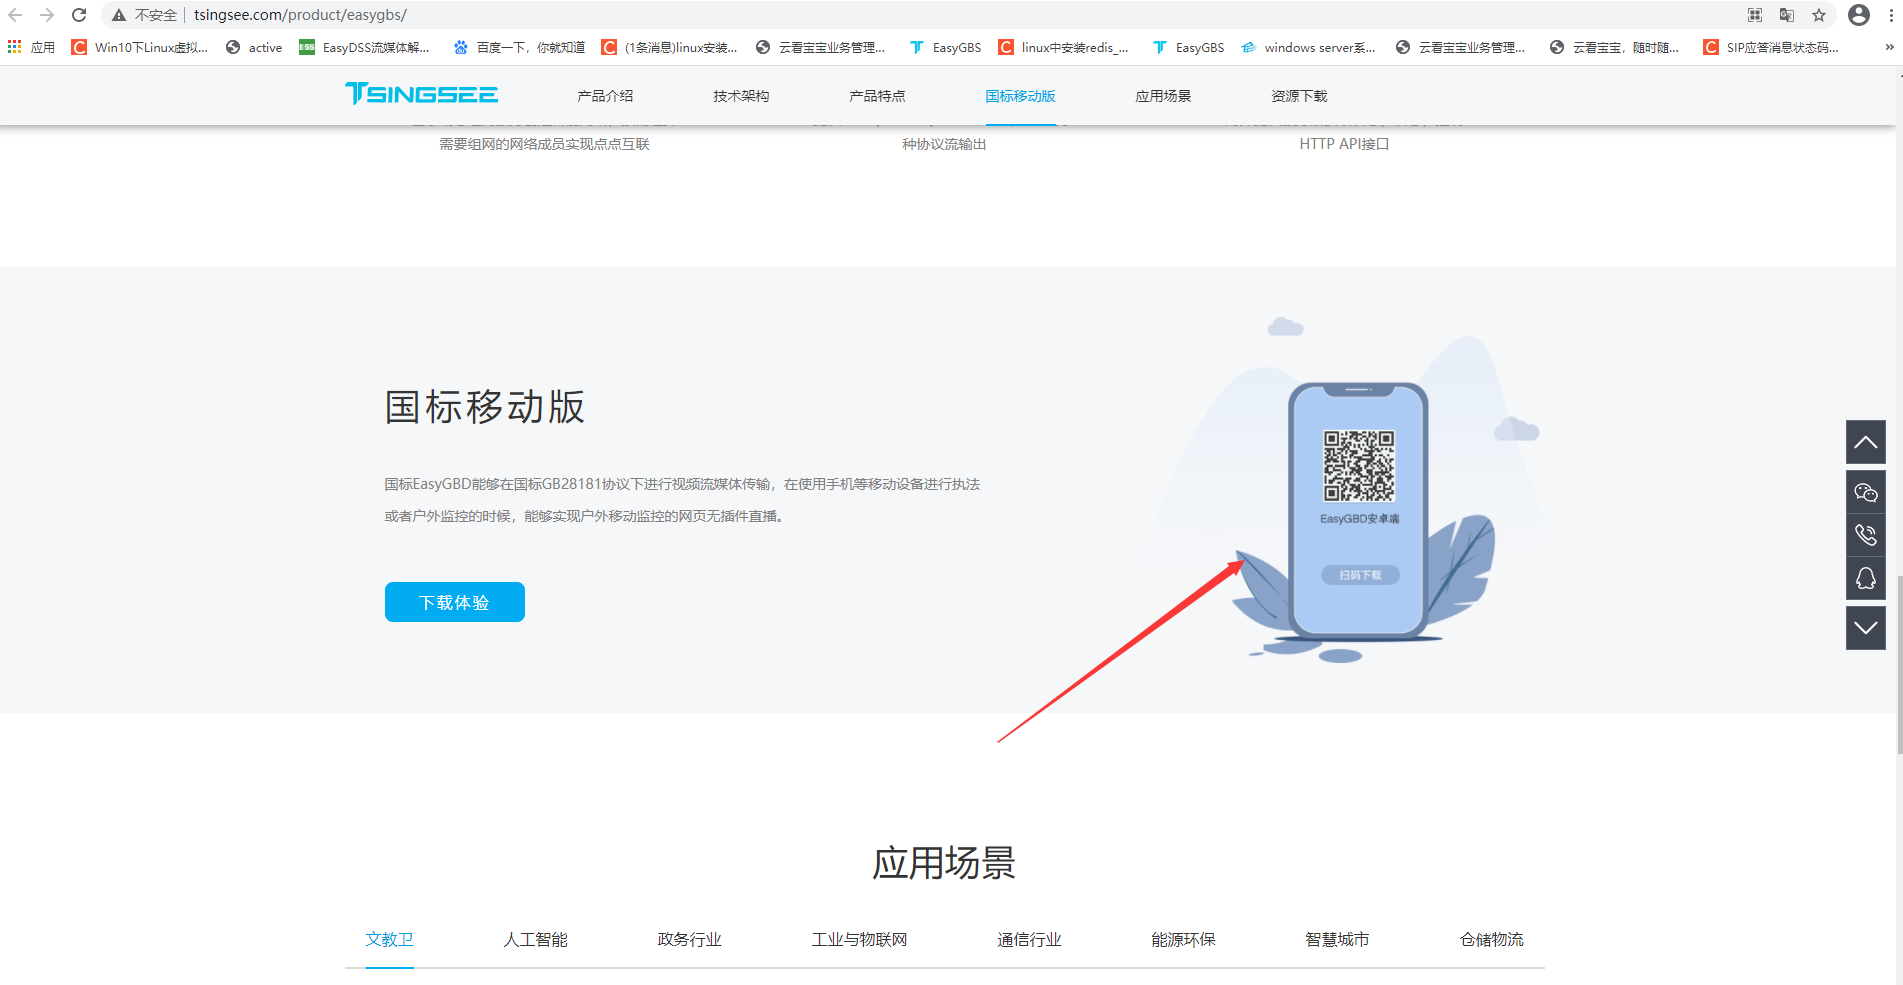1903x985 pixels.
Task: Click the browser forward arrow
Action: 47,15
